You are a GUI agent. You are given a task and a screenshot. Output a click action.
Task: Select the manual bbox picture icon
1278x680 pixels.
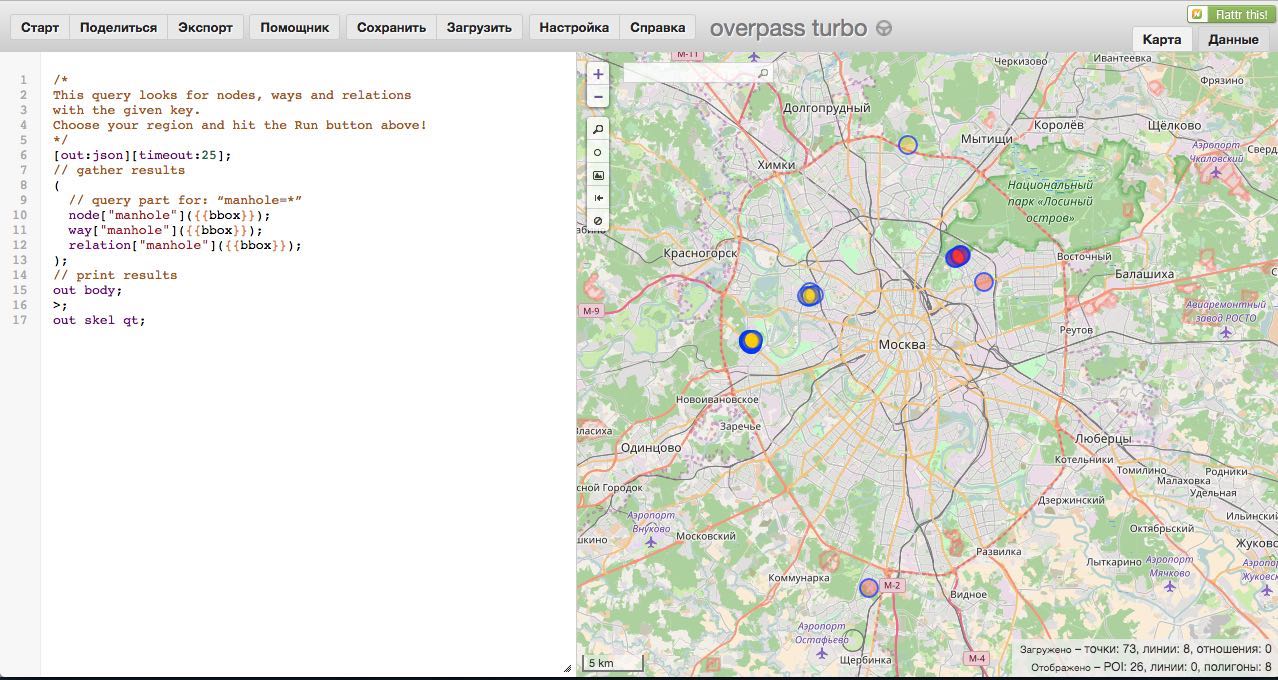pyautogui.click(x=598, y=175)
